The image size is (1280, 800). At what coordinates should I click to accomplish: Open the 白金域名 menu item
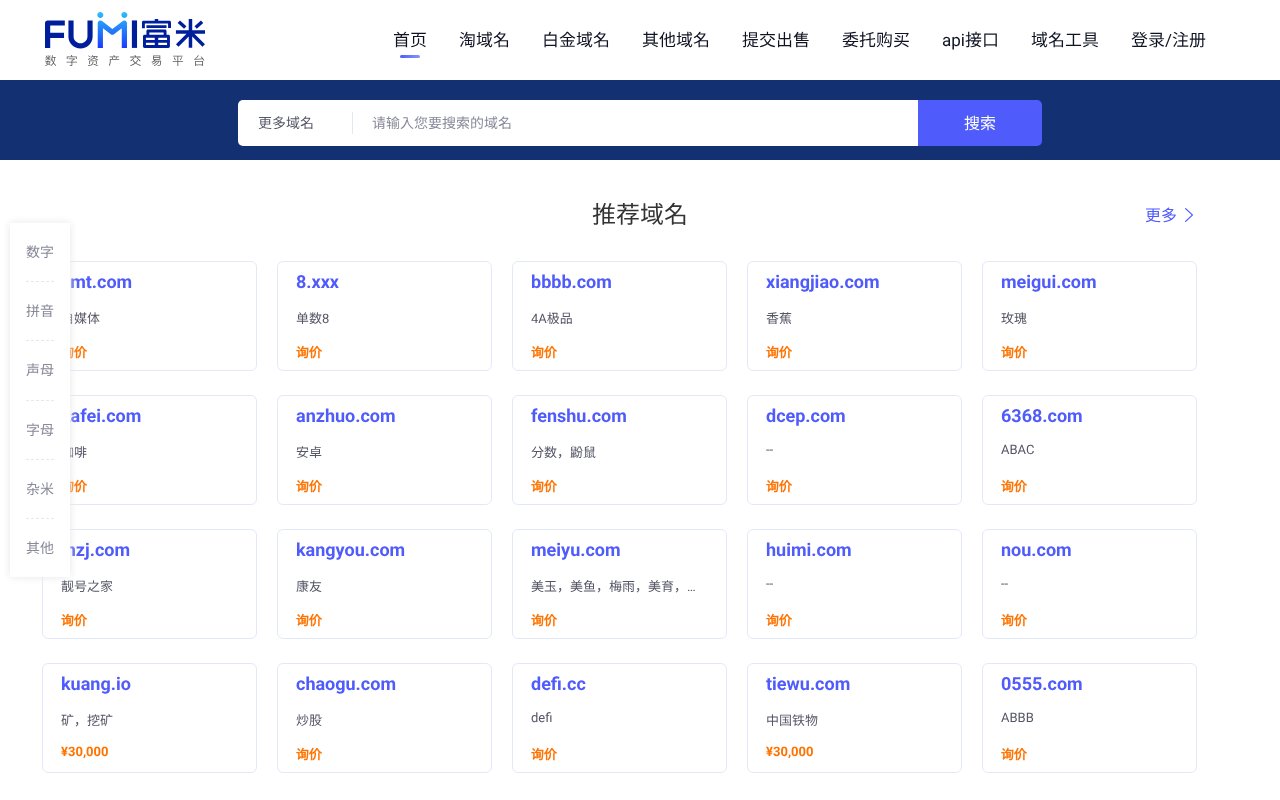coord(575,40)
